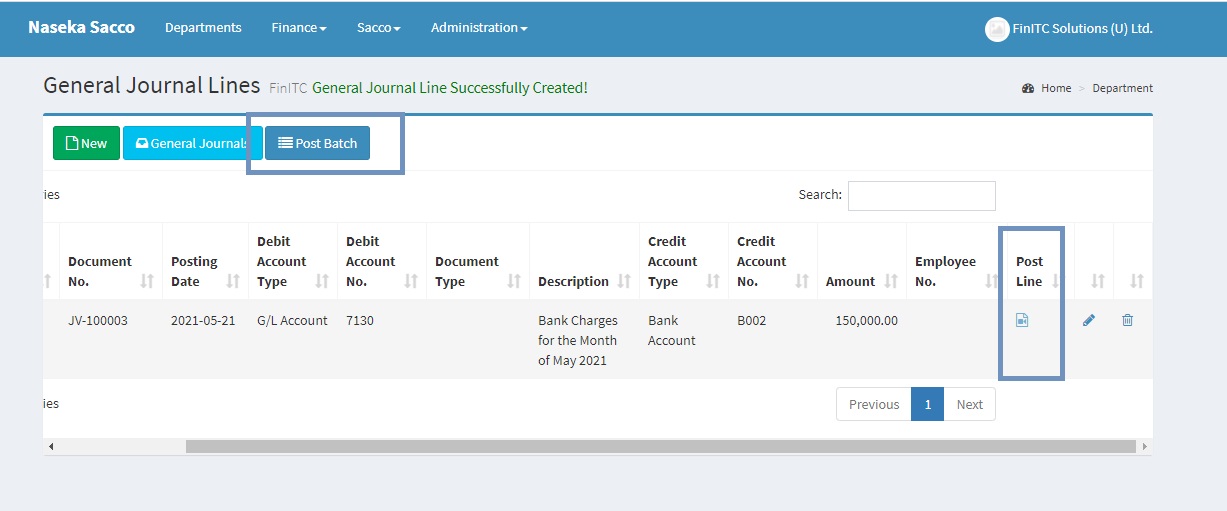The image size is (1227, 511).
Task: Click the post line icon for JV-100003
Action: [1022, 320]
